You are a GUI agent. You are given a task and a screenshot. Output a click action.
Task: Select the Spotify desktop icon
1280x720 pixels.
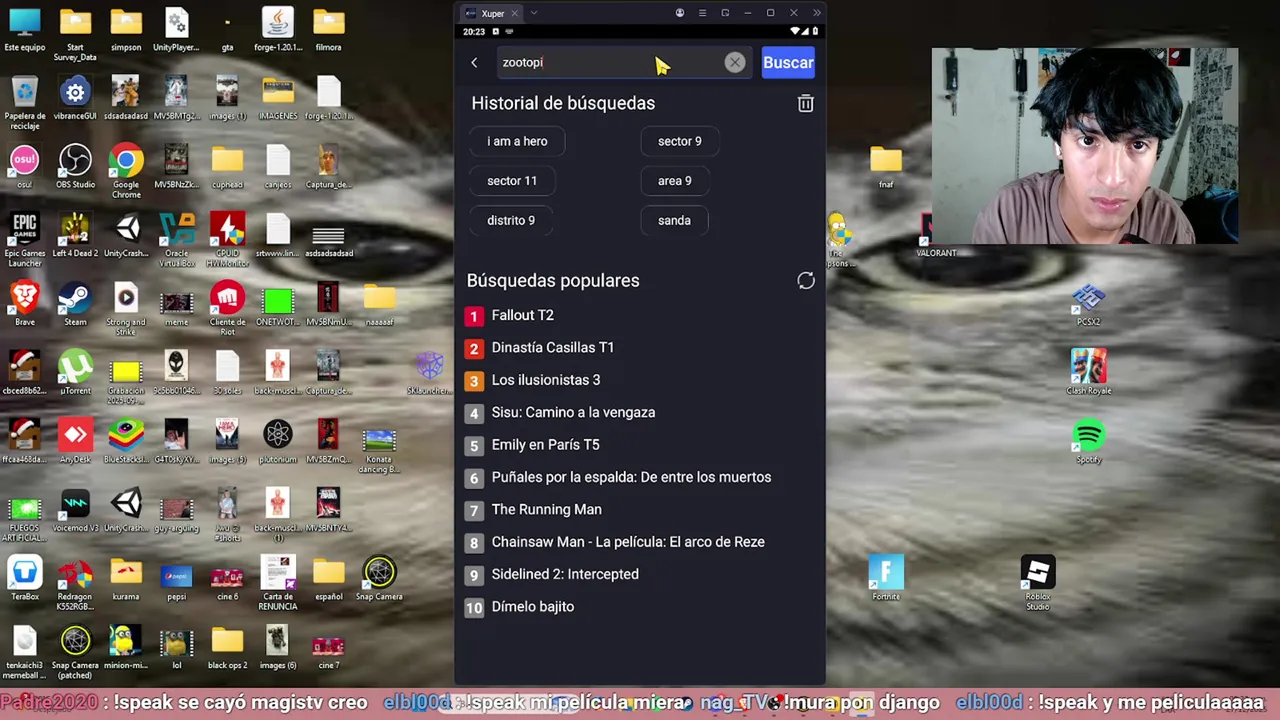click(x=1089, y=441)
